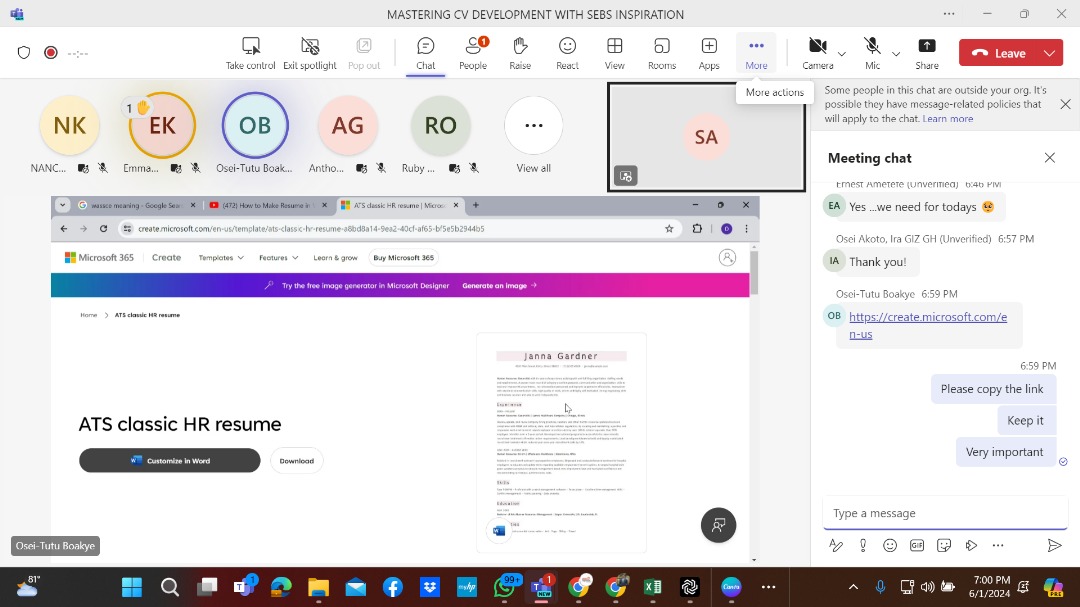
Task: Open the People participants panel
Action: 473,47
